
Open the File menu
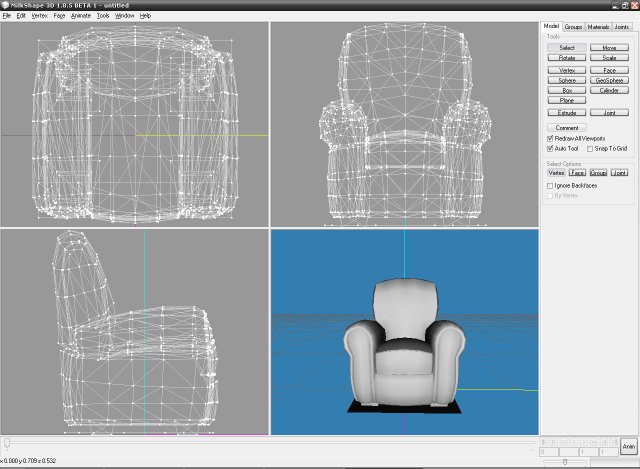7,16
